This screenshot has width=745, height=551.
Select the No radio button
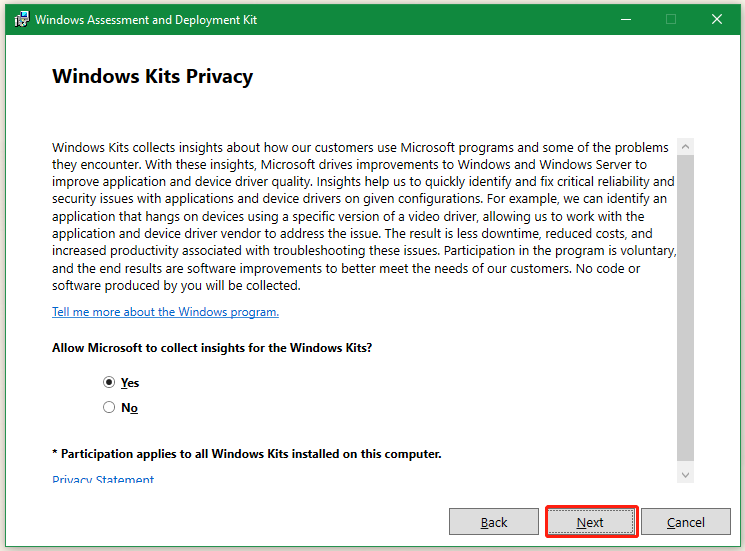coord(109,407)
